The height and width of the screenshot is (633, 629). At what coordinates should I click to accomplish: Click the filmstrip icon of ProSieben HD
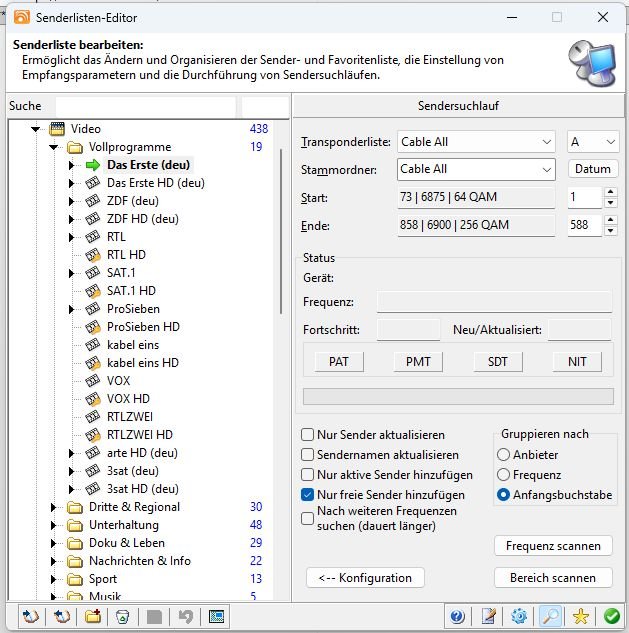click(x=93, y=327)
